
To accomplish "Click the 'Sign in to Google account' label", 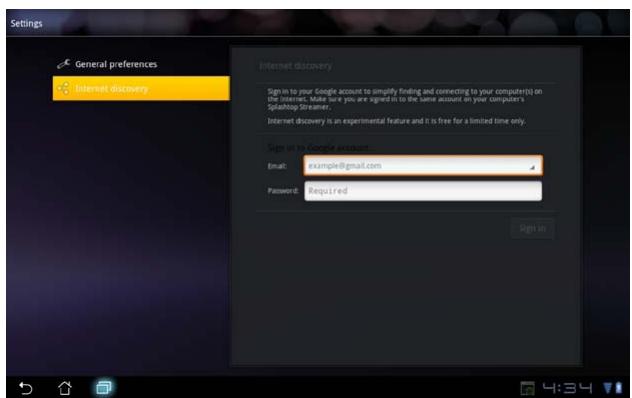I will tap(318, 148).
